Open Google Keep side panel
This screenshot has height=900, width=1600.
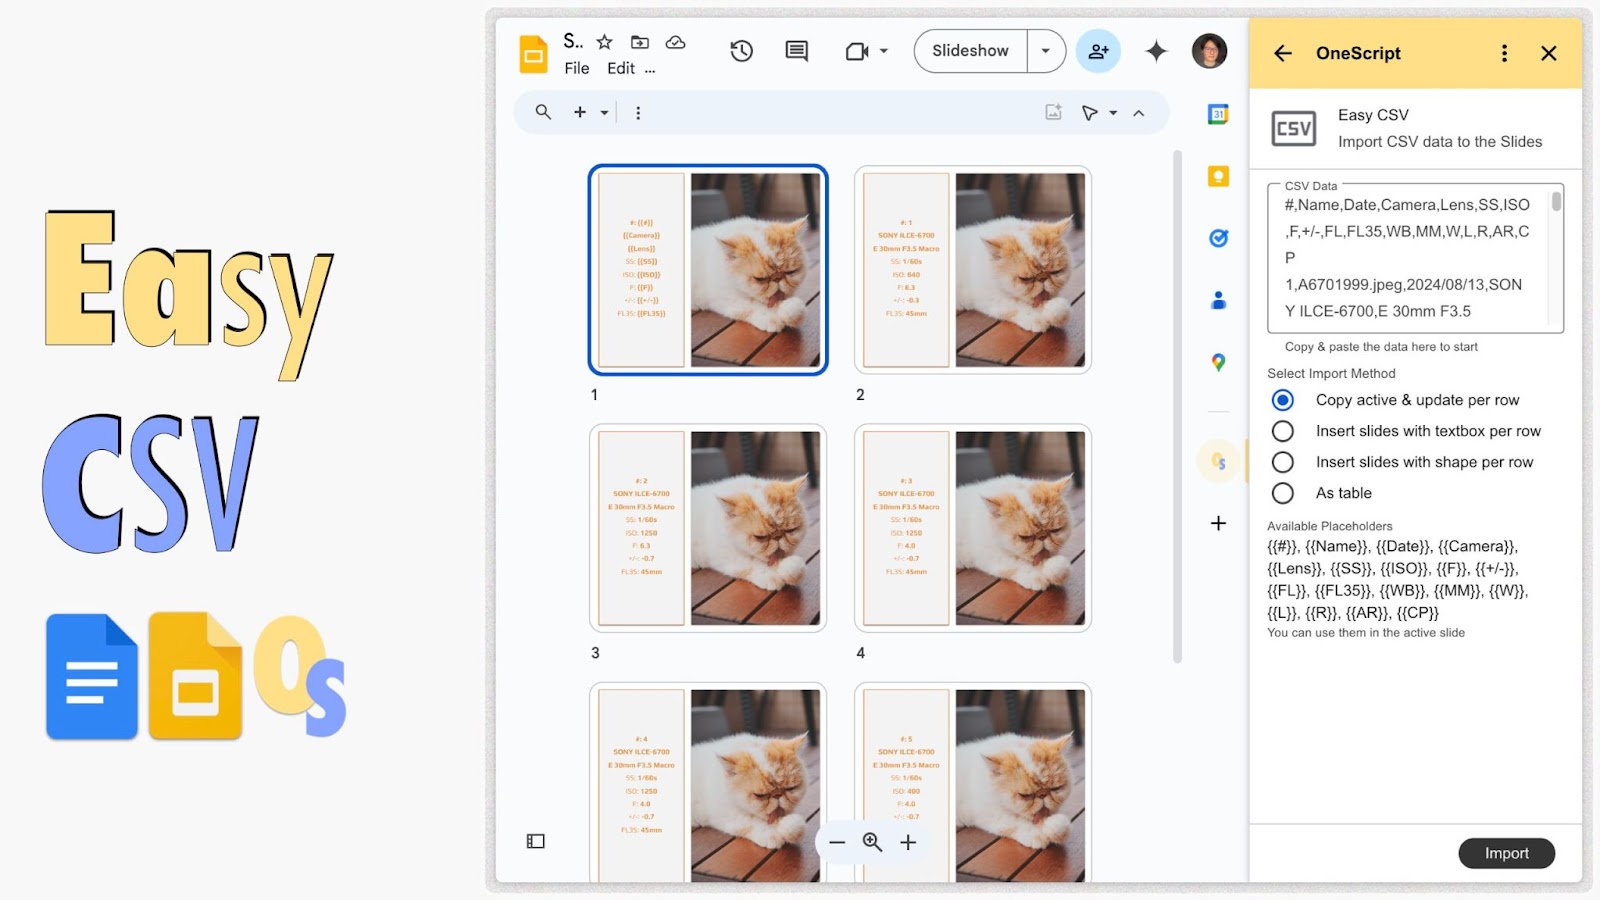[1218, 177]
